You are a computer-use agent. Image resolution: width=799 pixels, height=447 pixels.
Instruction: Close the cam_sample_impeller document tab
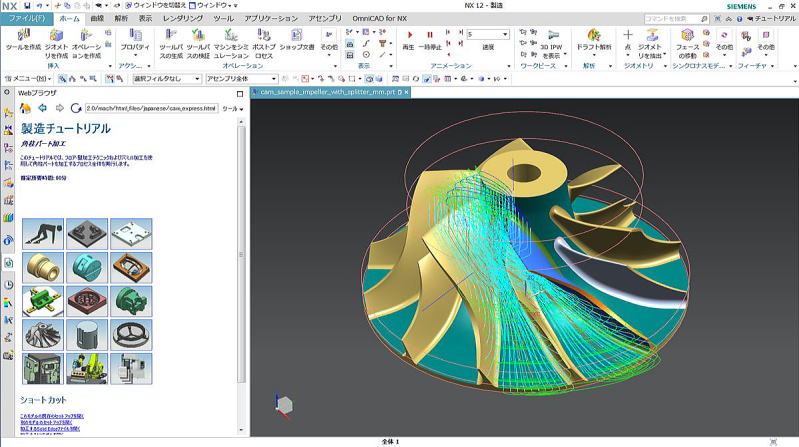coord(406,92)
